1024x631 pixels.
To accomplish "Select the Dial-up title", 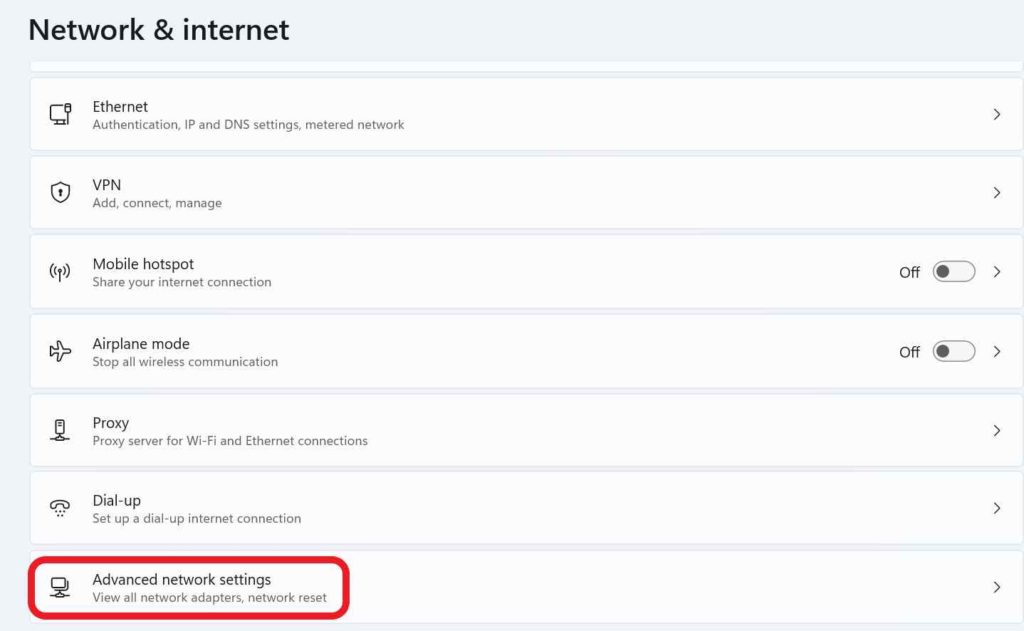I will pyautogui.click(x=116, y=501).
